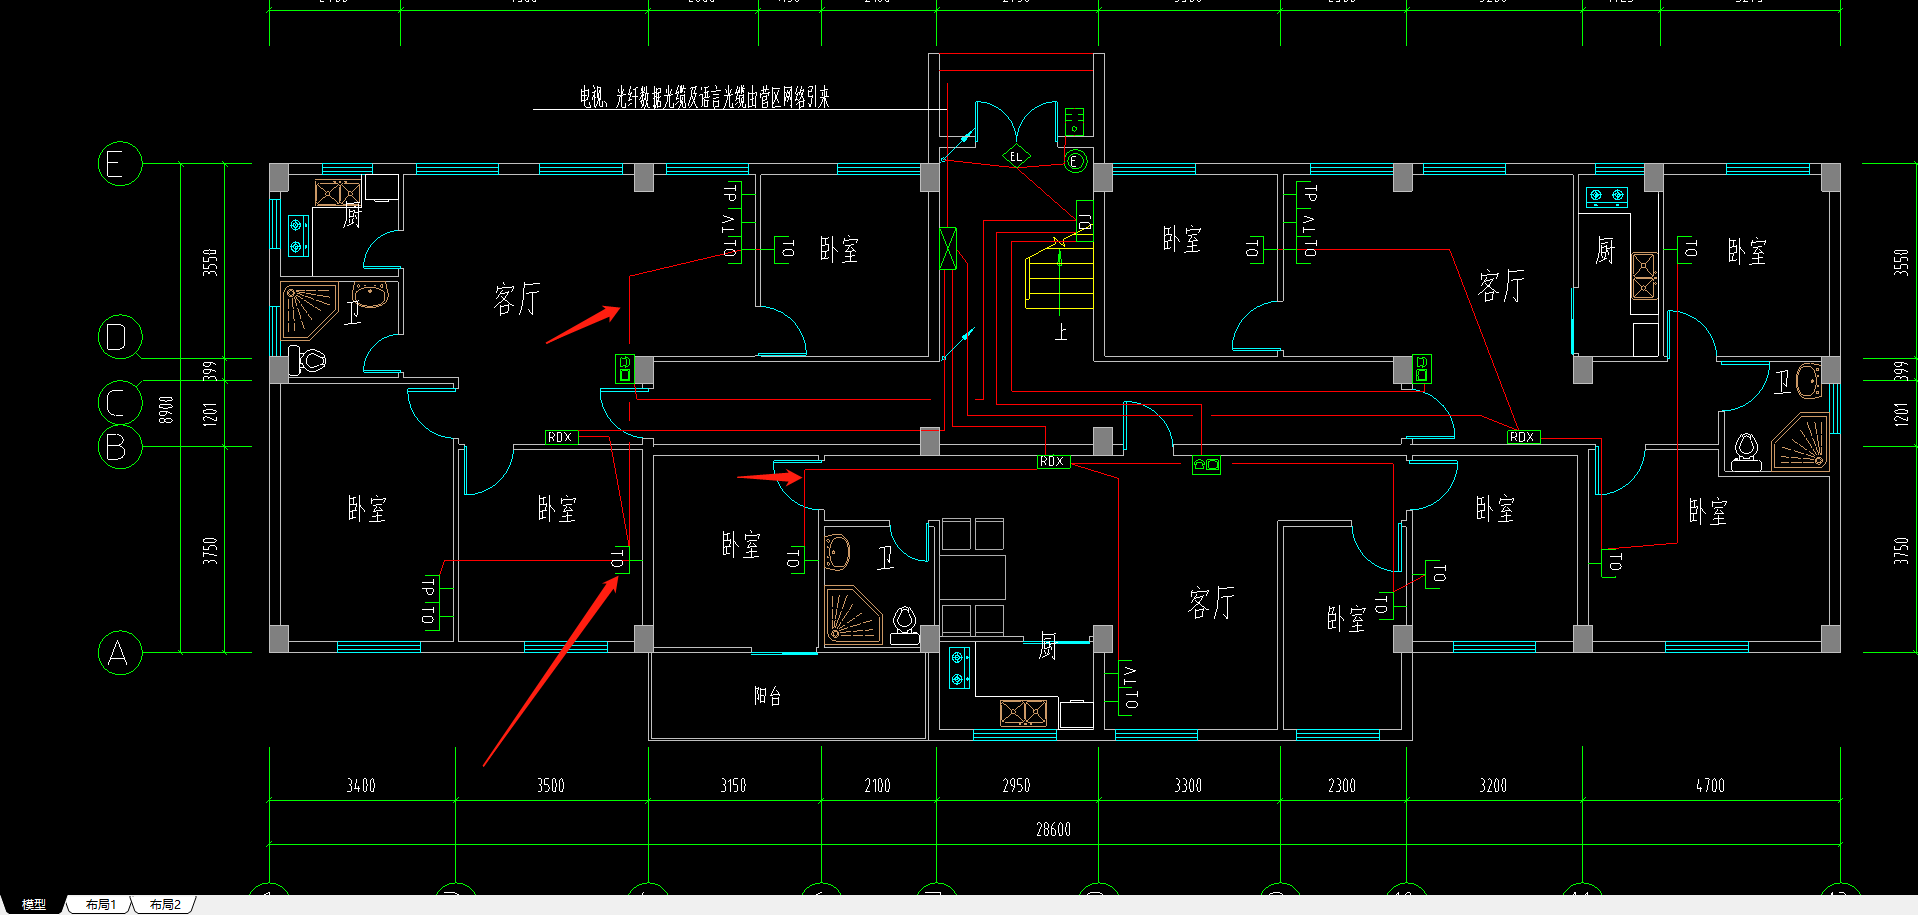Select grid axis bubble A
The width and height of the screenshot is (1918, 915).
tap(120, 653)
